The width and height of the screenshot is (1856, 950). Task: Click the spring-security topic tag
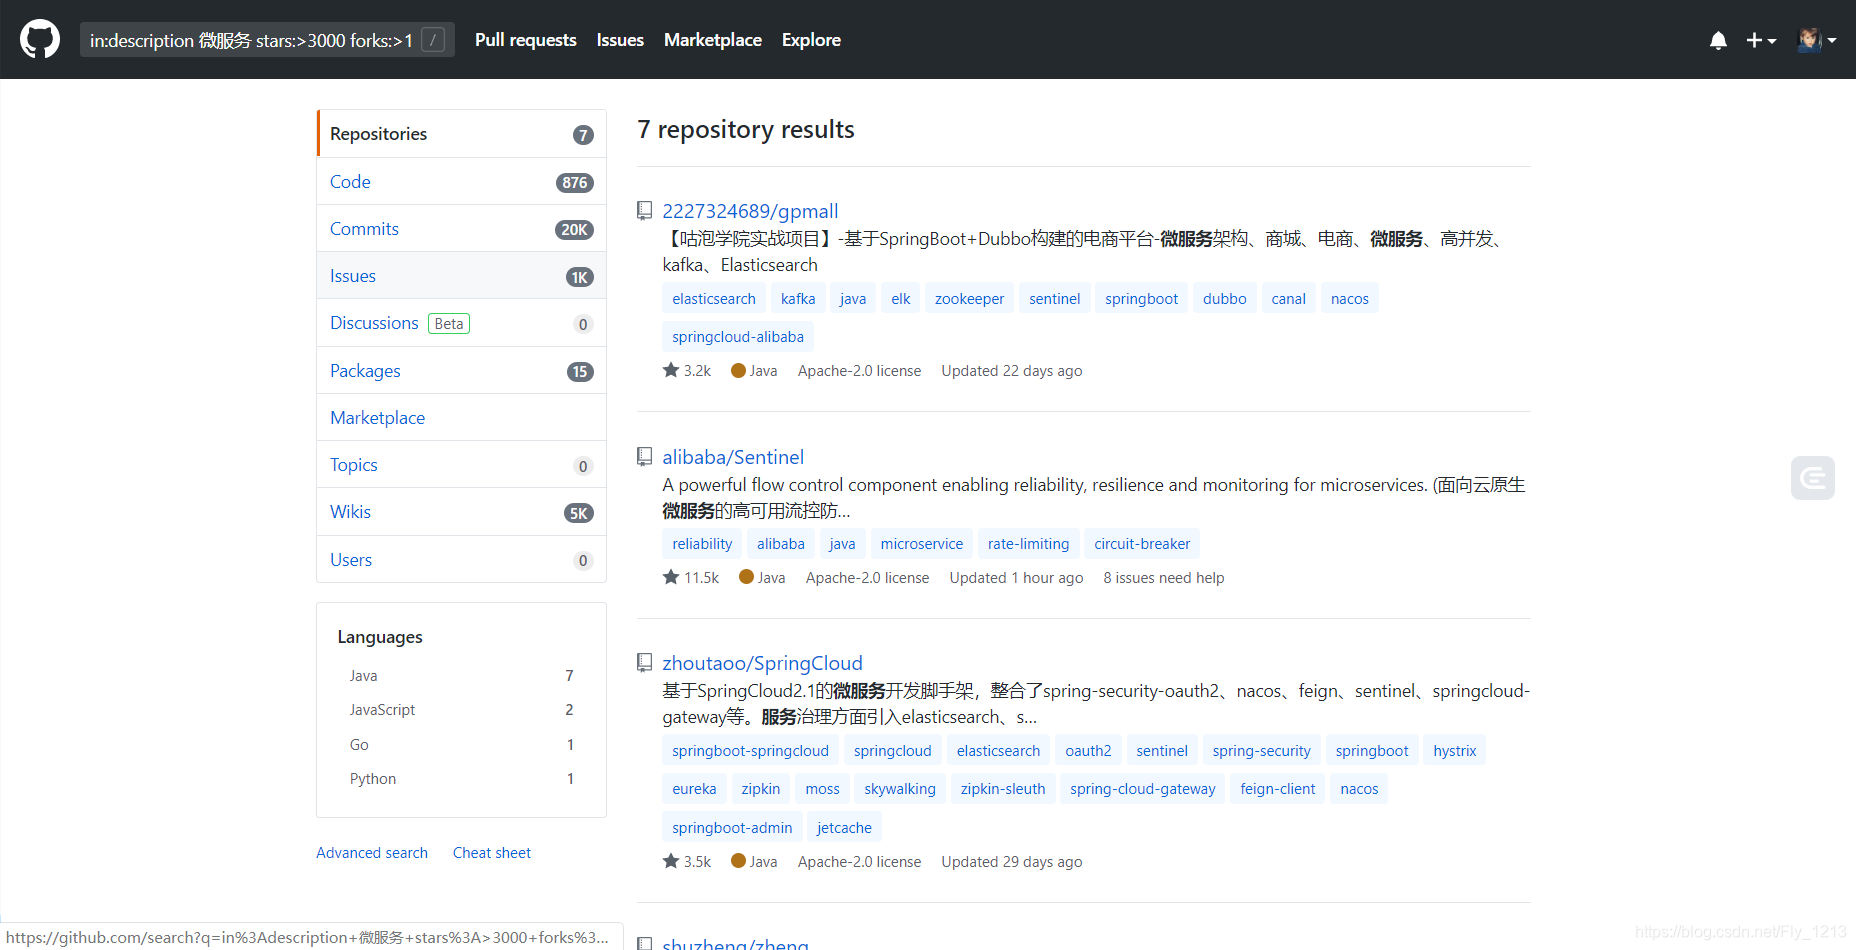(1261, 751)
